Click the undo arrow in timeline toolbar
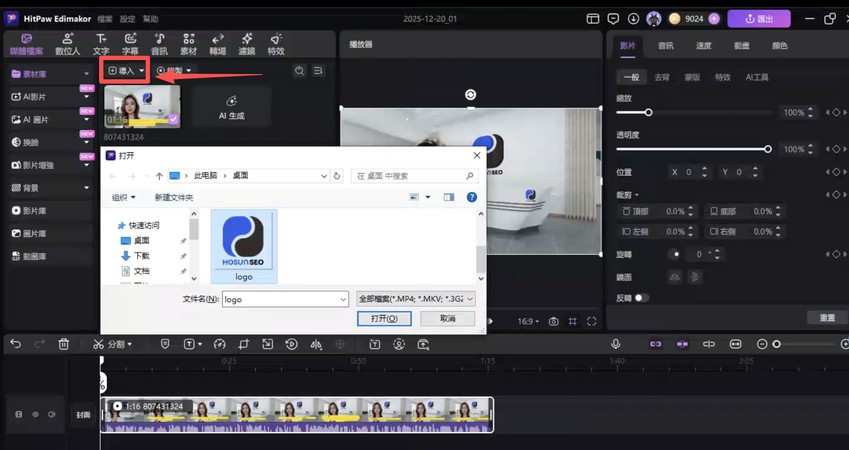 (16, 344)
